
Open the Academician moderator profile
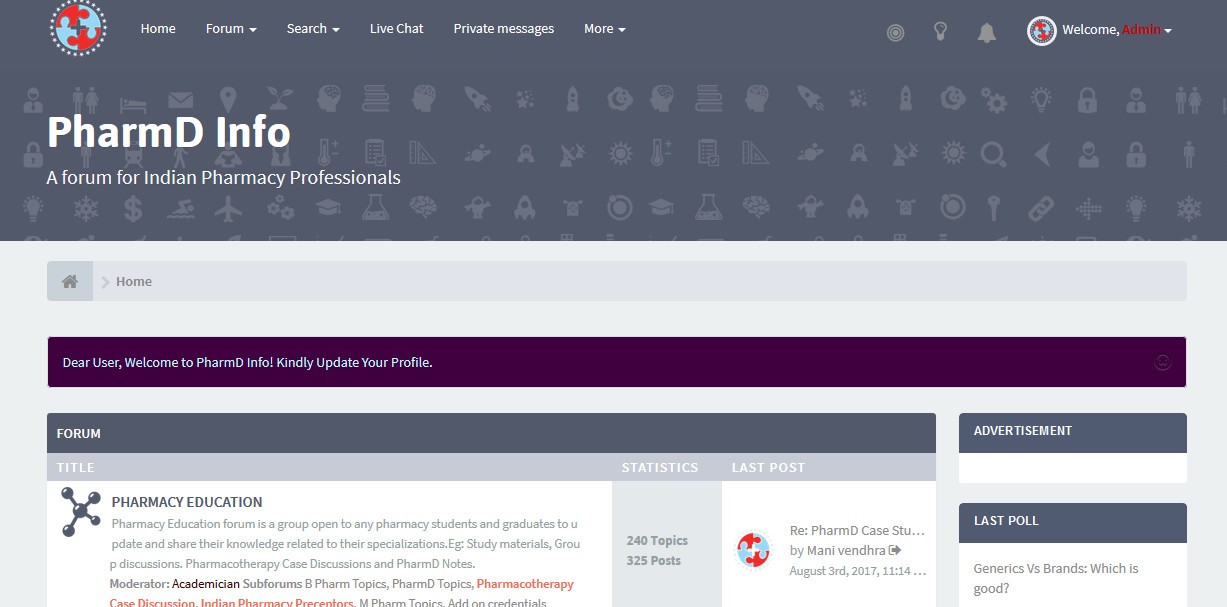tap(206, 583)
